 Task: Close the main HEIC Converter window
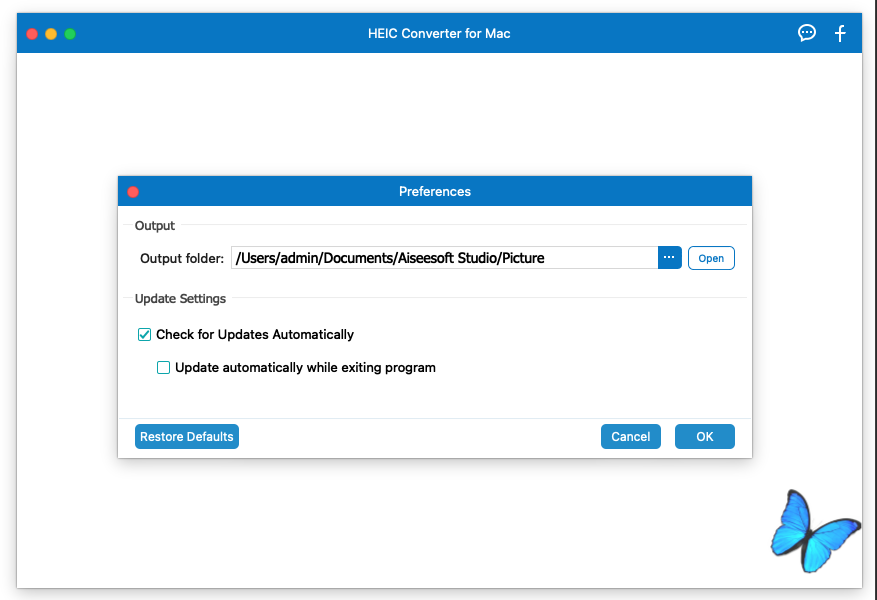(32, 34)
